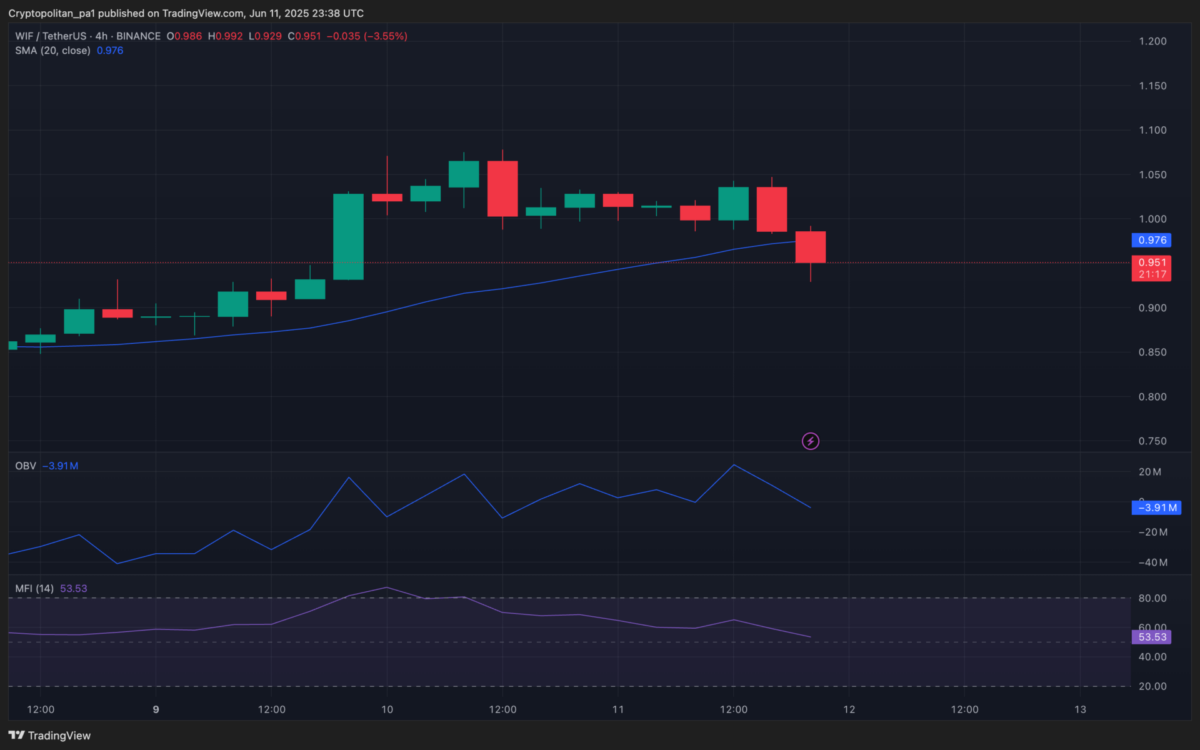Screen dimensions: 1200x750
Task: Click the 40.00 MFI axis label
Action: 1153,657
